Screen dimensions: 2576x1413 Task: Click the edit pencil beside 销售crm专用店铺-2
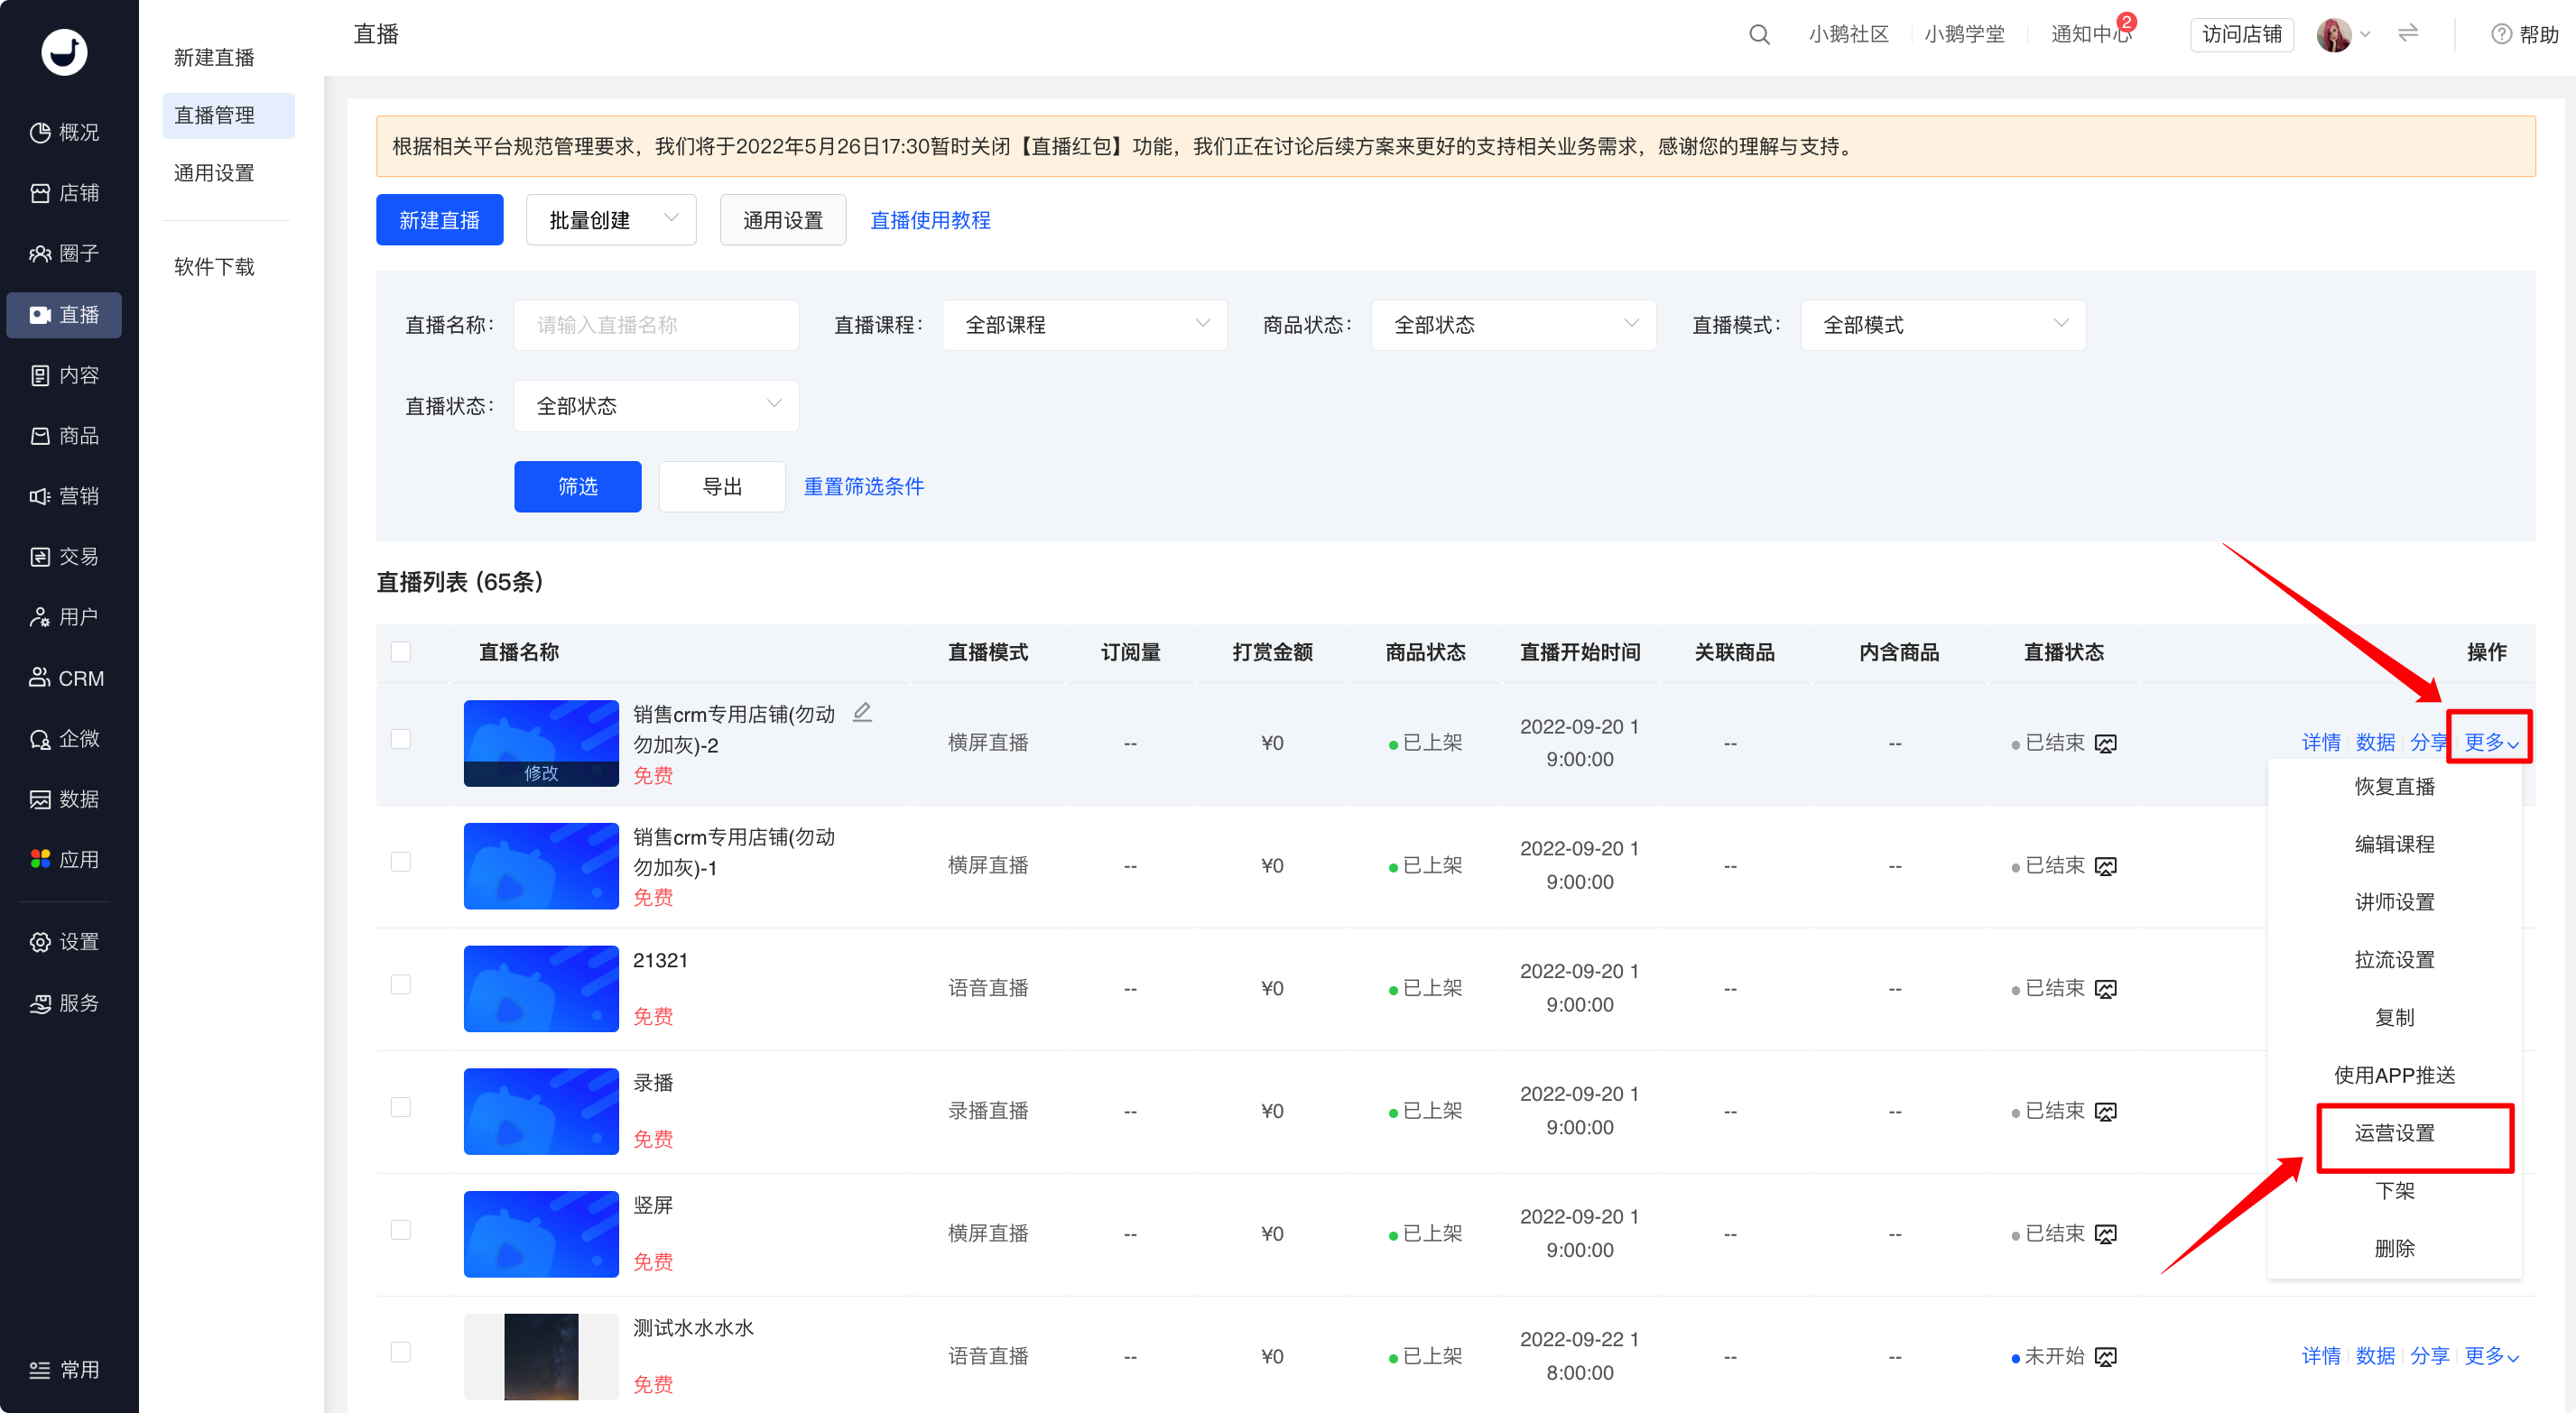(x=862, y=712)
